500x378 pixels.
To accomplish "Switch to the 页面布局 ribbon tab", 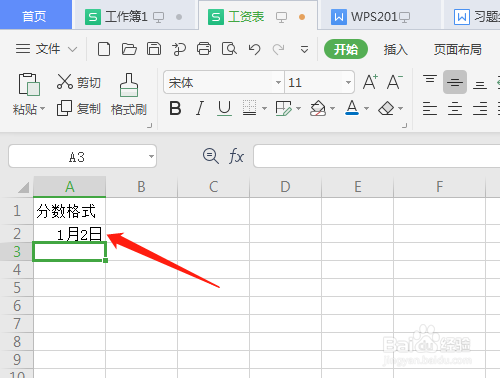I will pos(457,50).
